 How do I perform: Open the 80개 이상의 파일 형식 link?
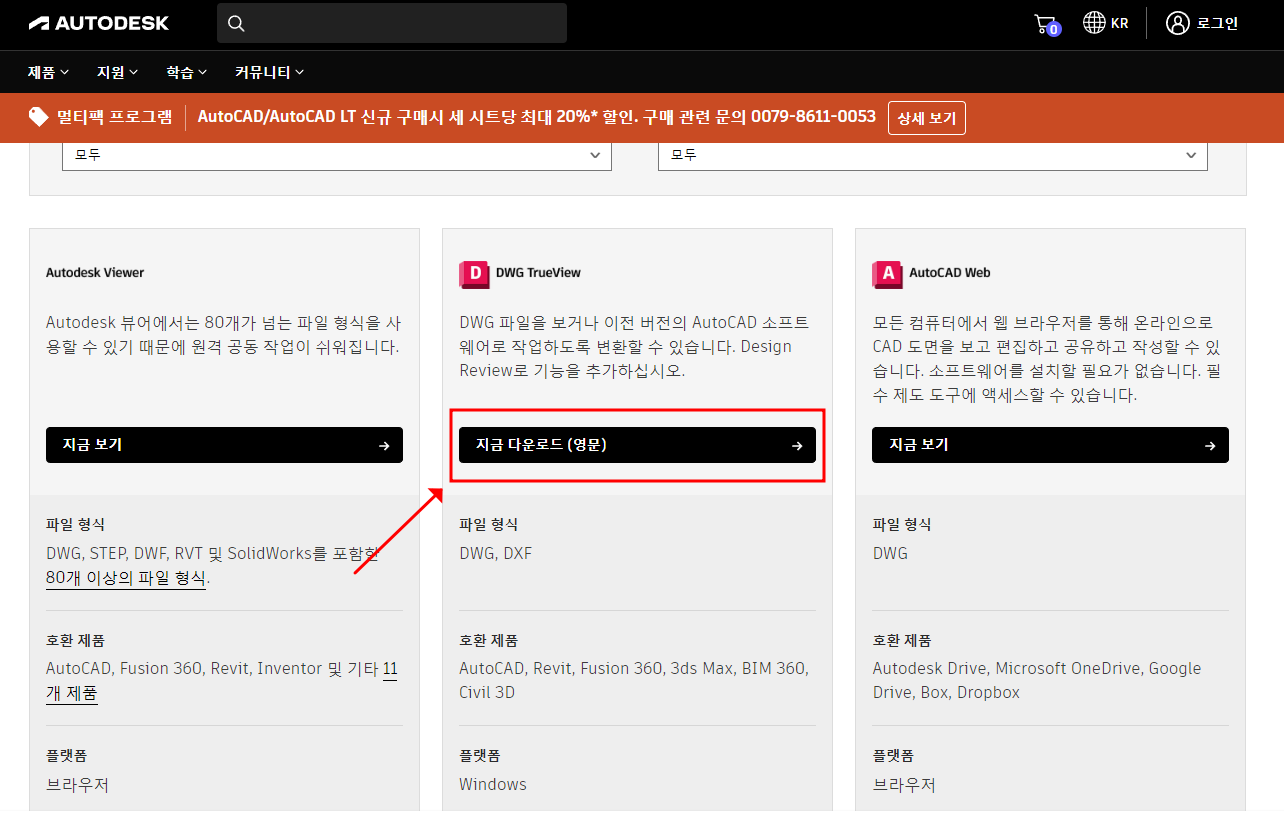pos(126,578)
